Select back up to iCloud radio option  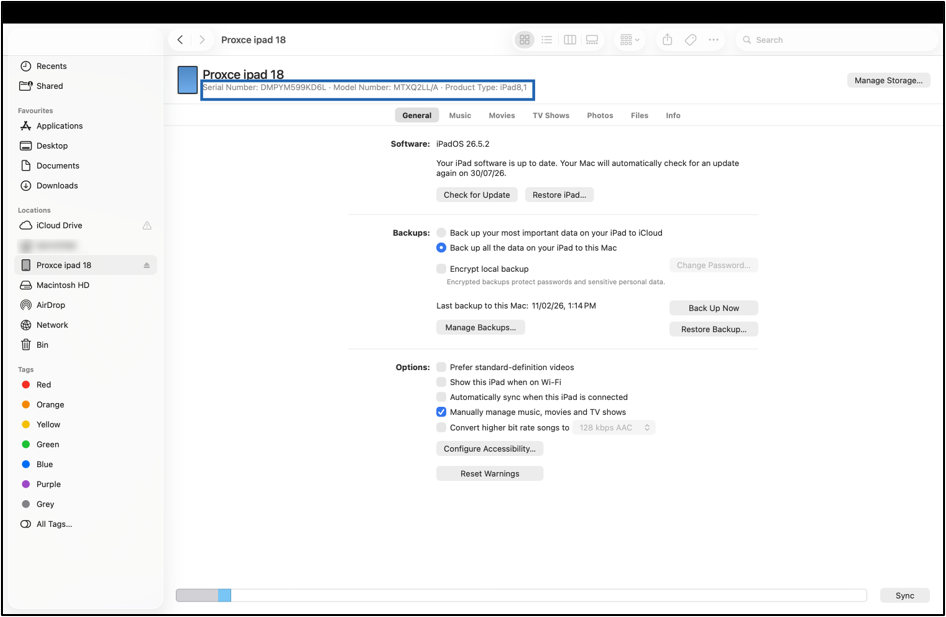441,233
